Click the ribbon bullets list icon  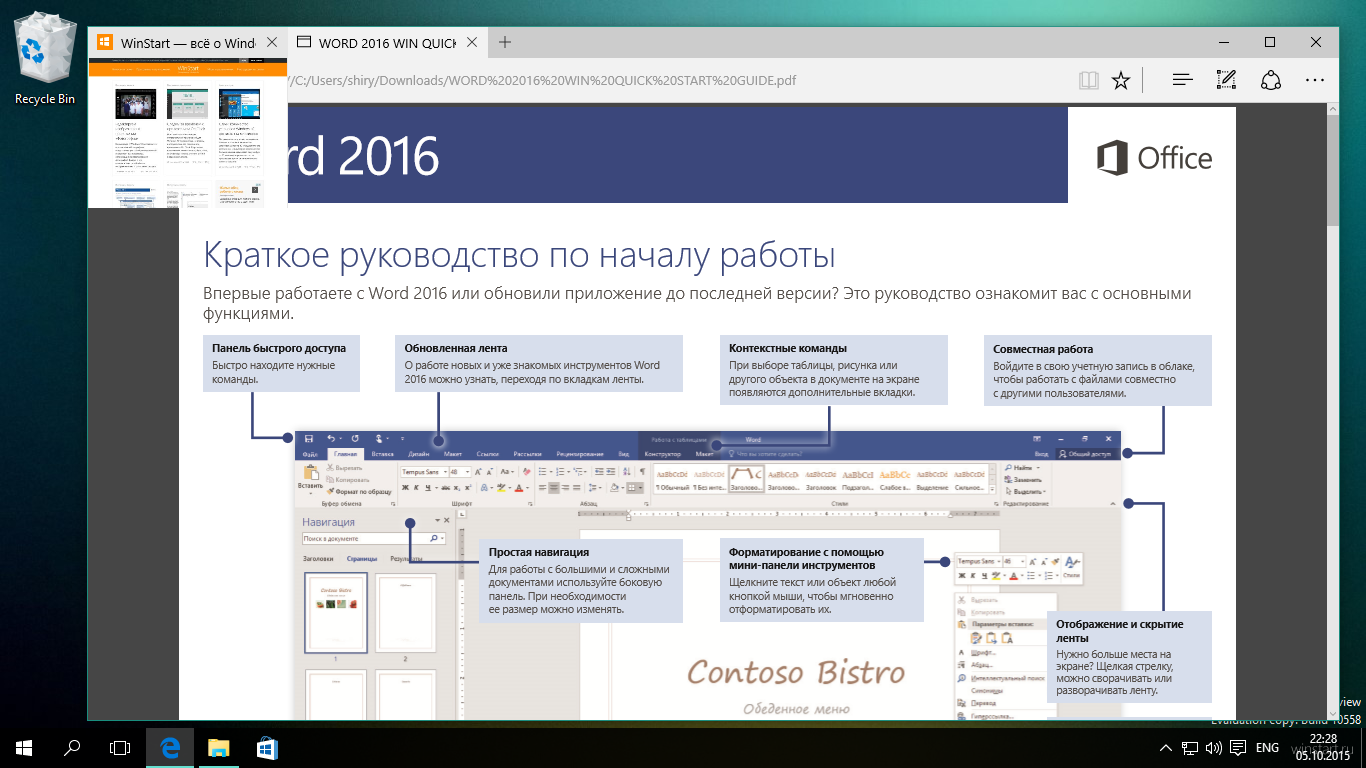(542, 471)
